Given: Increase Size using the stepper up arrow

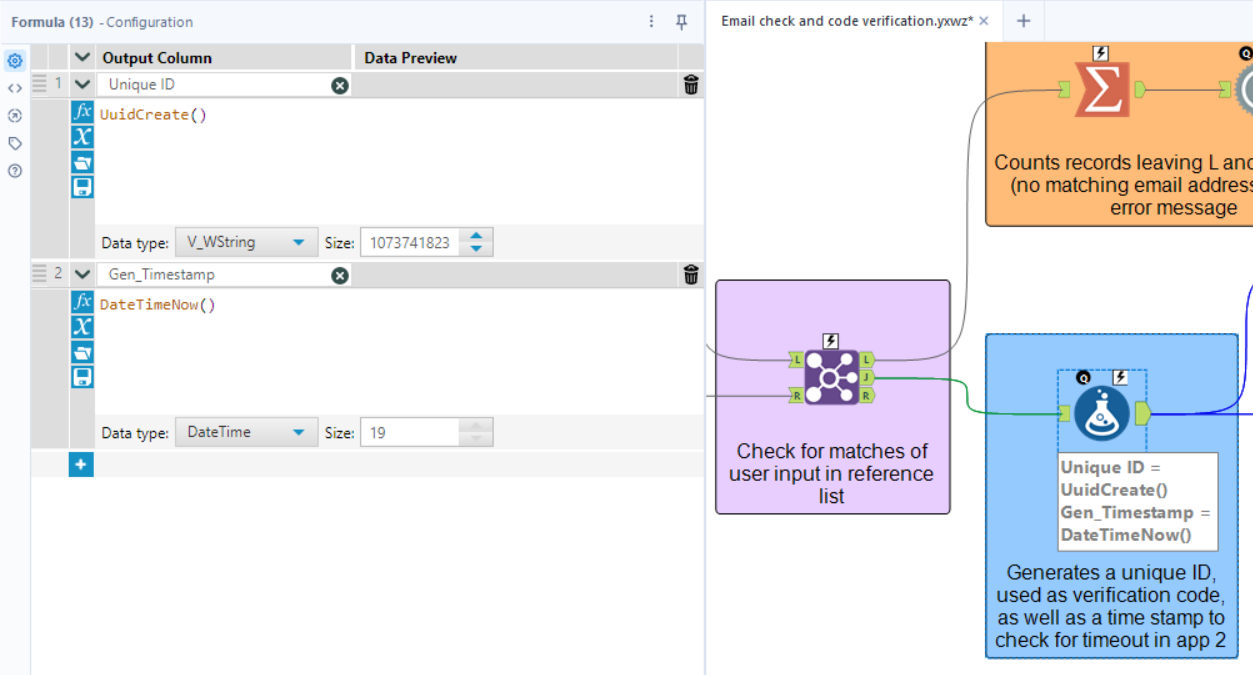Looking at the screenshot, I should [476, 235].
